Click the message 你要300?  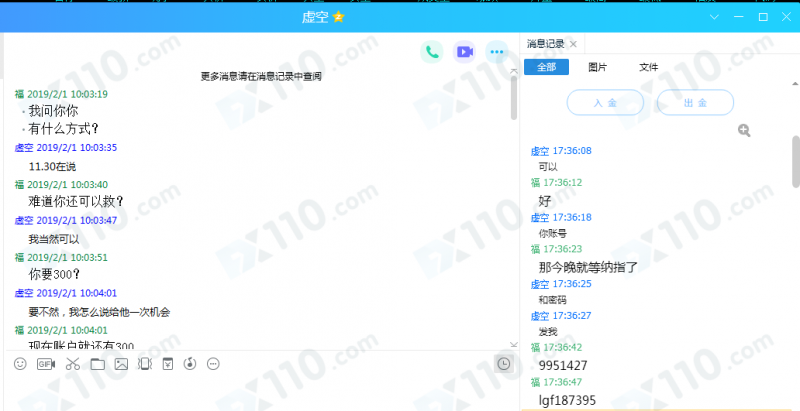click(x=54, y=274)
